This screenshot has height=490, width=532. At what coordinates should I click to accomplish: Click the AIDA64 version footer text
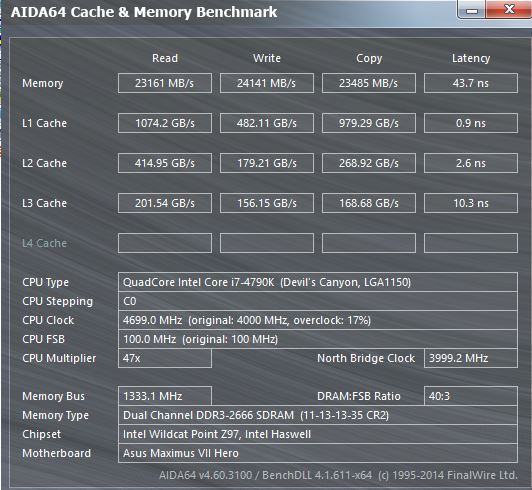click(338, 475)
